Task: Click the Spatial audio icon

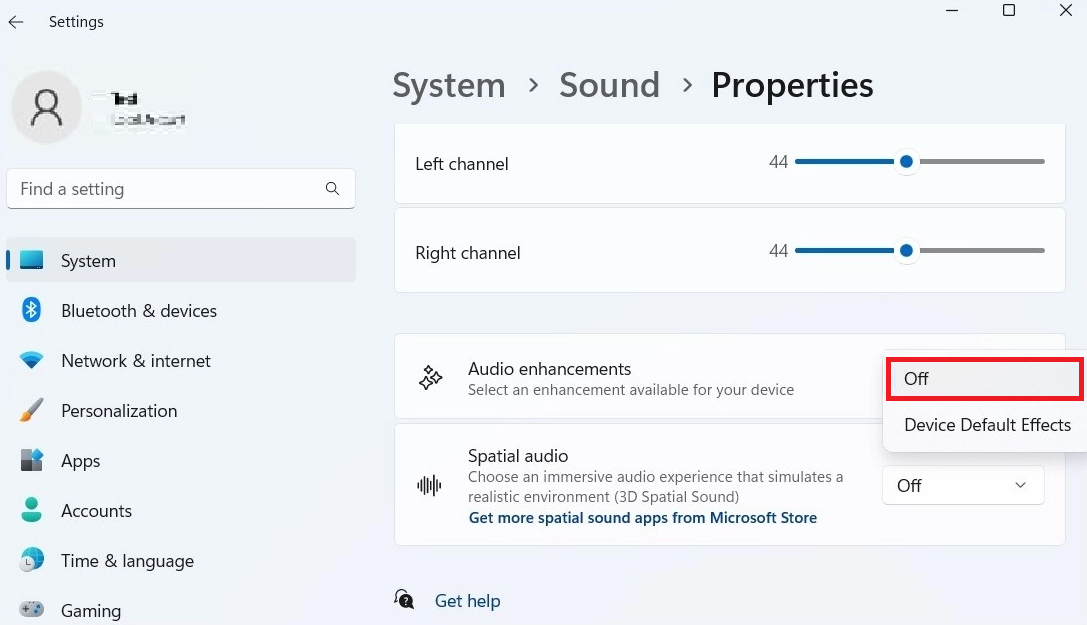Action: click(x=429, y=485)
